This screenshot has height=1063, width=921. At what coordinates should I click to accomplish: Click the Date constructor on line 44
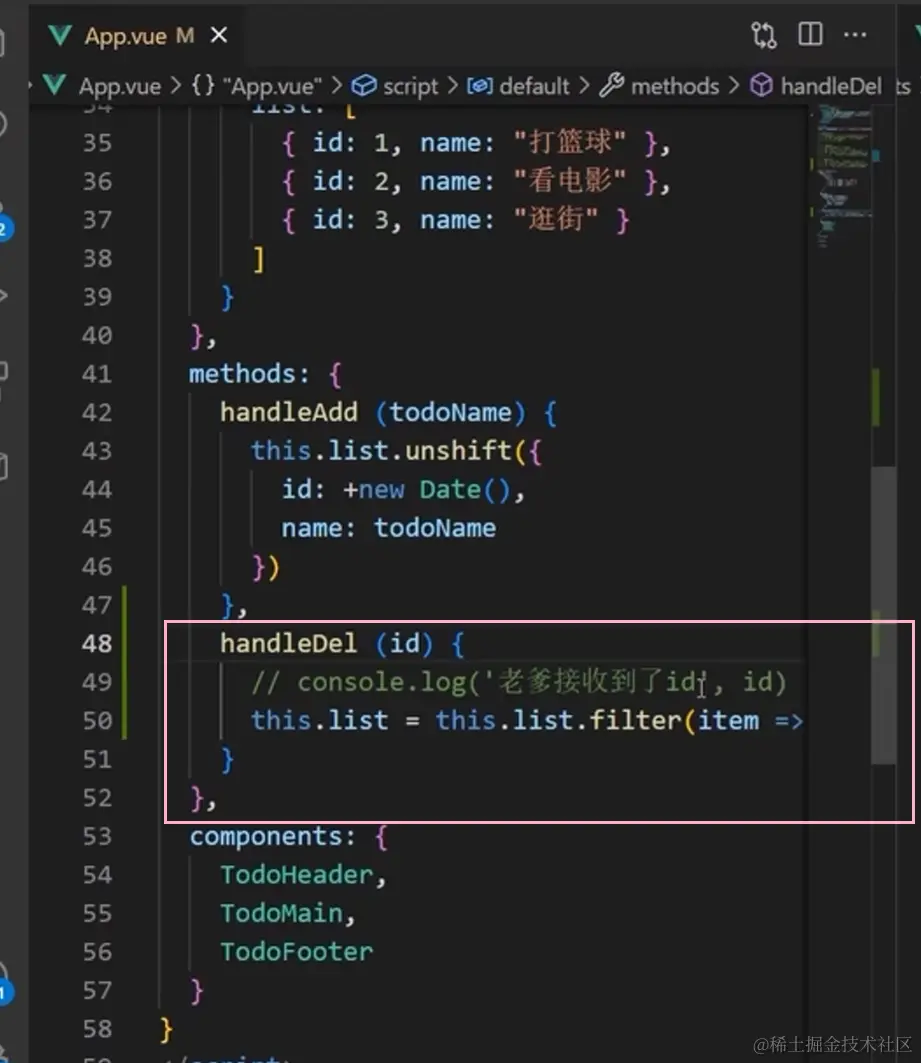[x=450, y=489]
